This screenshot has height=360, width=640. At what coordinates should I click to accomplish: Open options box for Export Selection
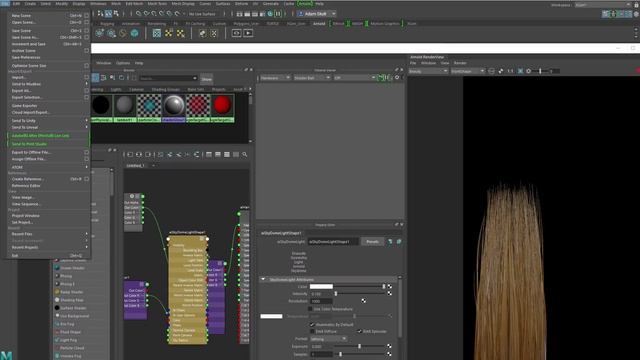click(86, 98)
